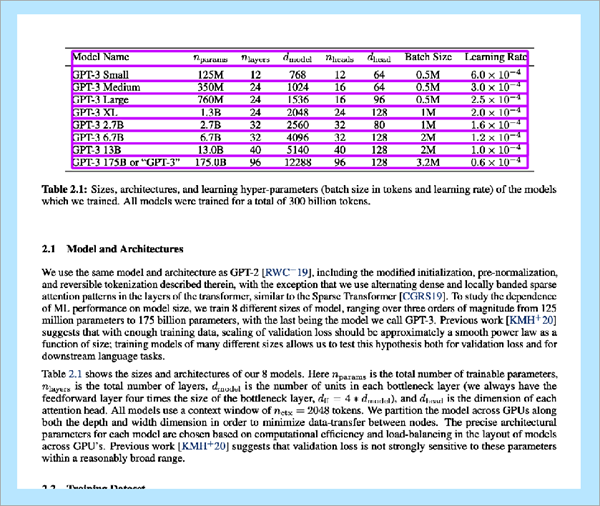Click the '1536' d_model value
Viewport: 600px width, 506px height.
click(298, 100)
